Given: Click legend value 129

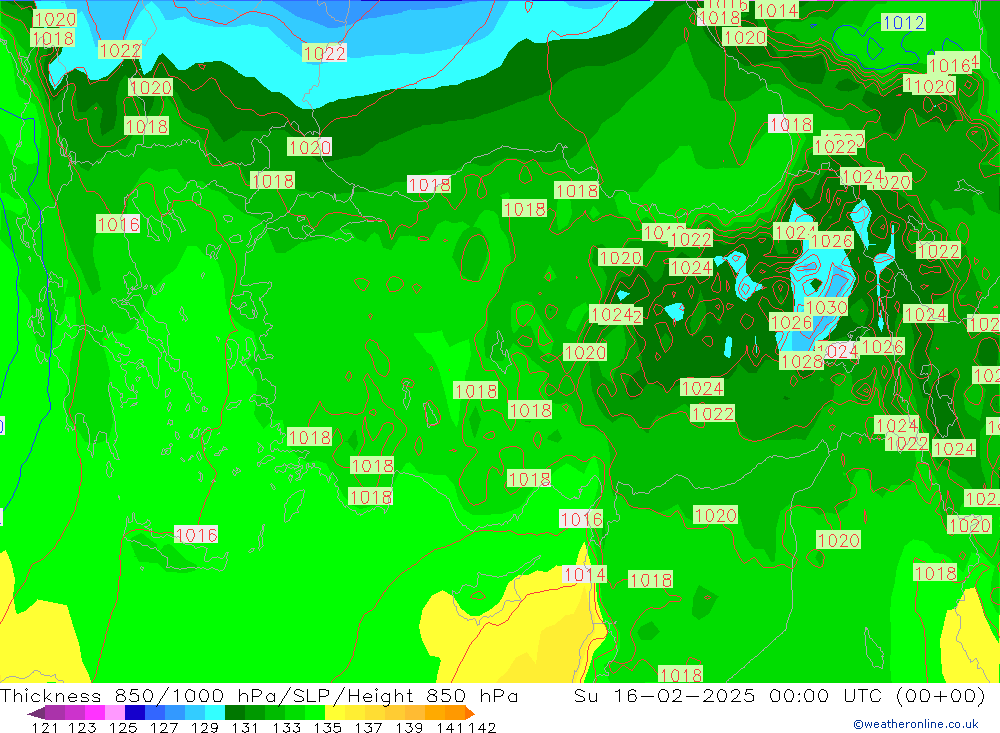Looking at the screenshot, I should (205, 727).
